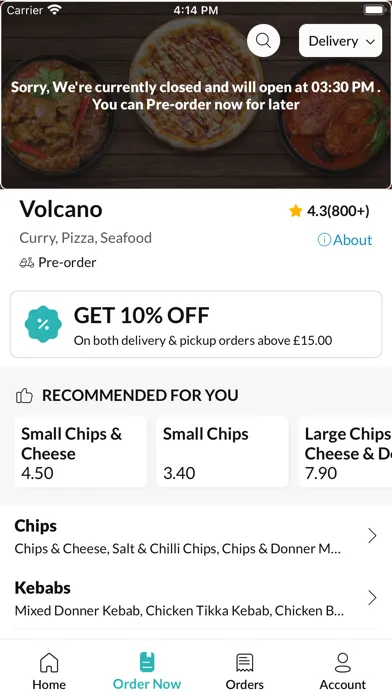The width and height of the screenshot is (392, 696).
Task: Open the Kebabs menu category
Action: tap(196, 598)
